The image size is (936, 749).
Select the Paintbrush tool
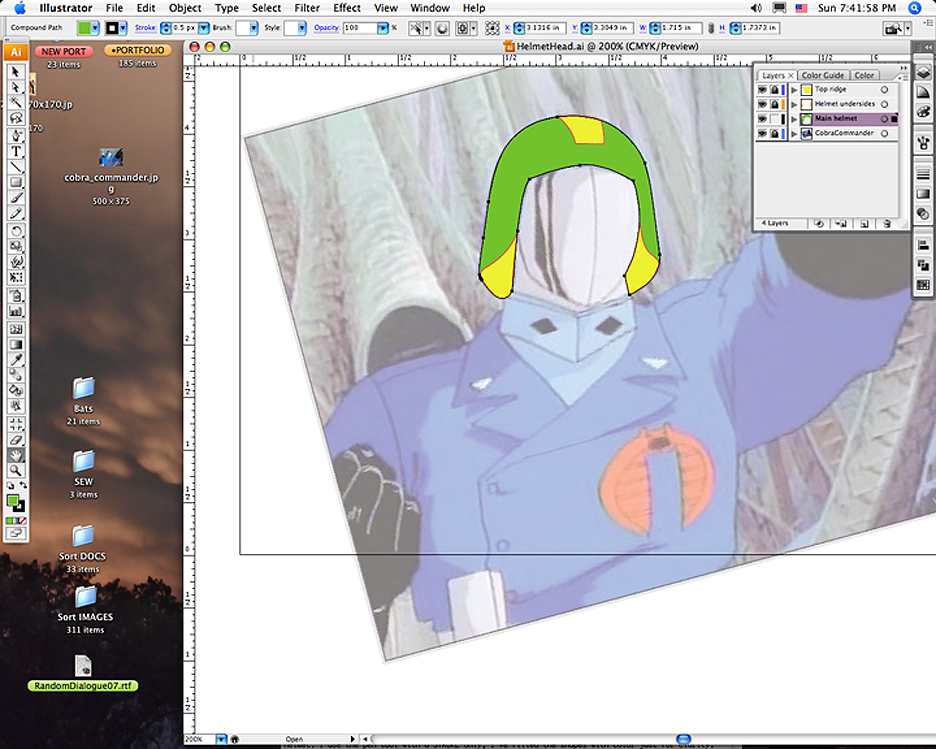(x=16, y=198)
